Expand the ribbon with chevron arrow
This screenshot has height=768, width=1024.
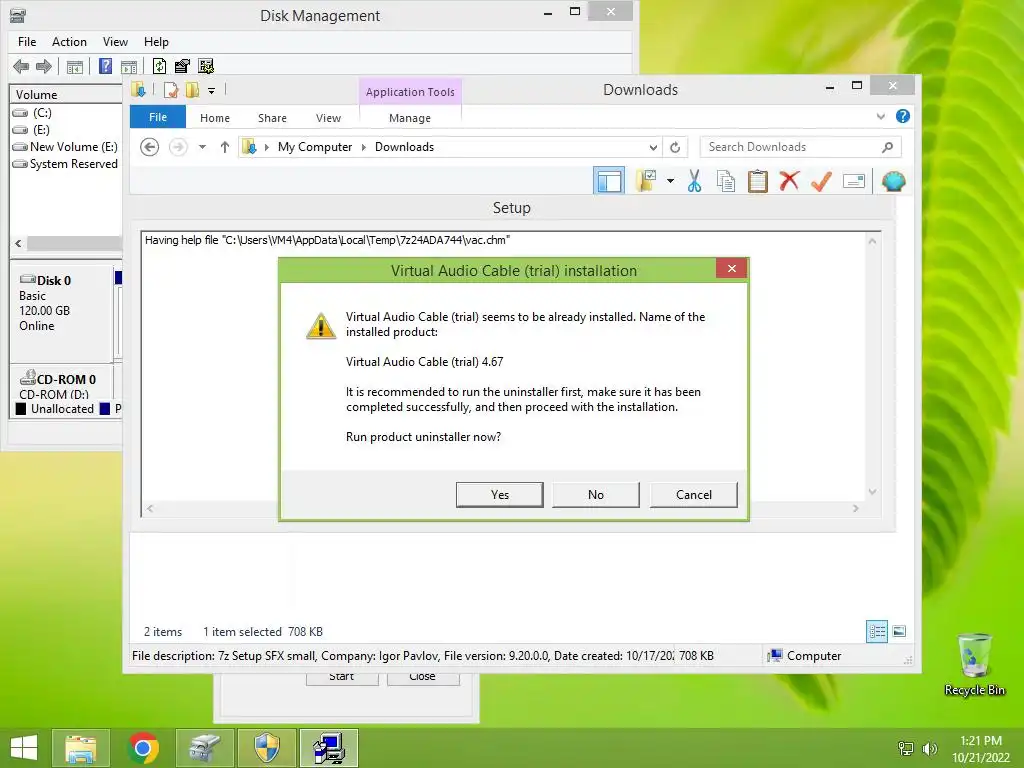[x=880, y=117]
